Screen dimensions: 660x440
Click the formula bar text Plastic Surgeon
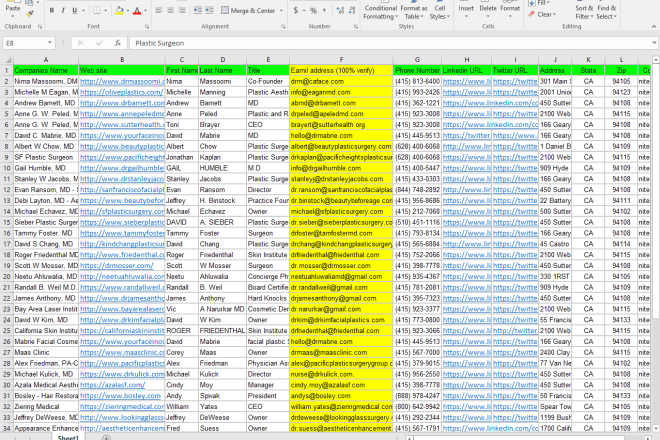coord(160,43)
